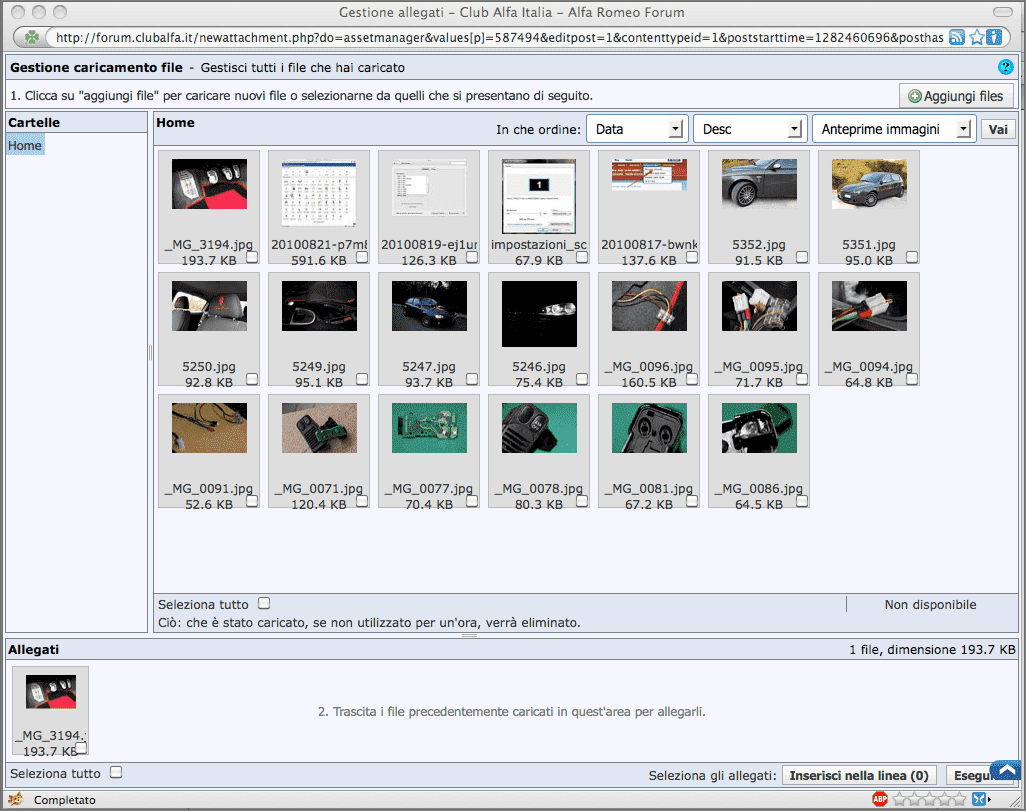Click the site info icon in address bar
This screenshot has height=811, width=1026.
click(x=994, y=37)
